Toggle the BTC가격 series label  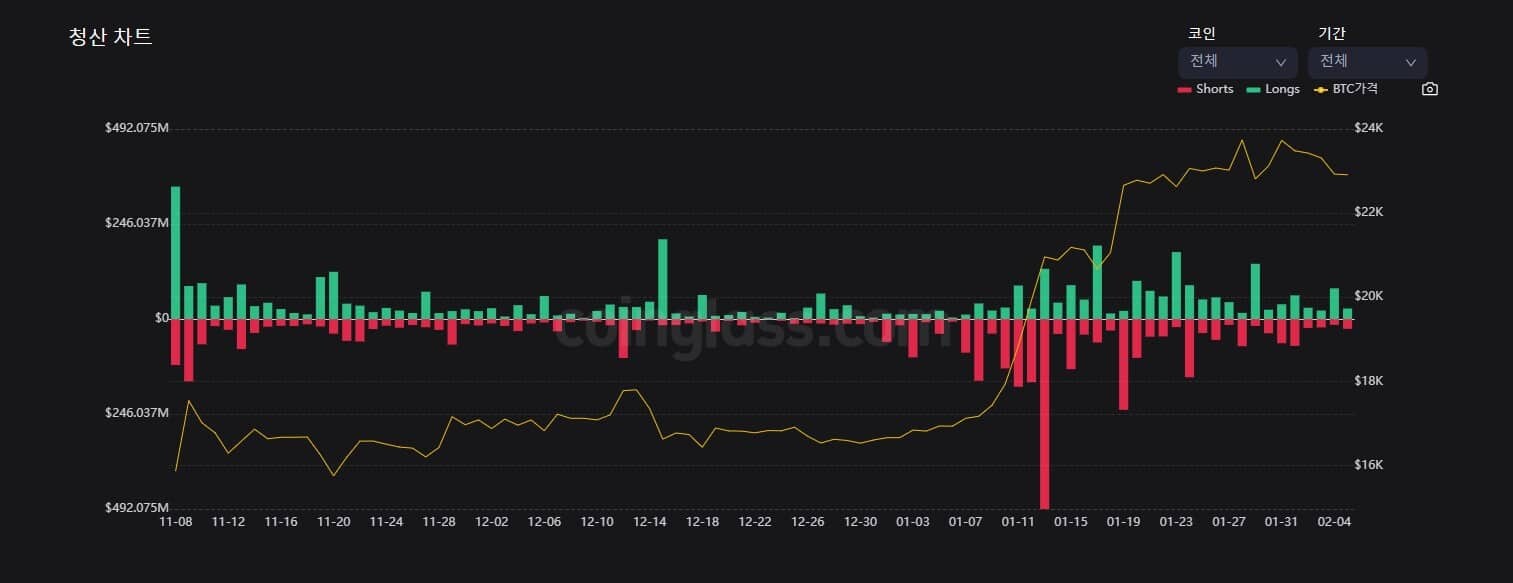[x=1356, y=89]
